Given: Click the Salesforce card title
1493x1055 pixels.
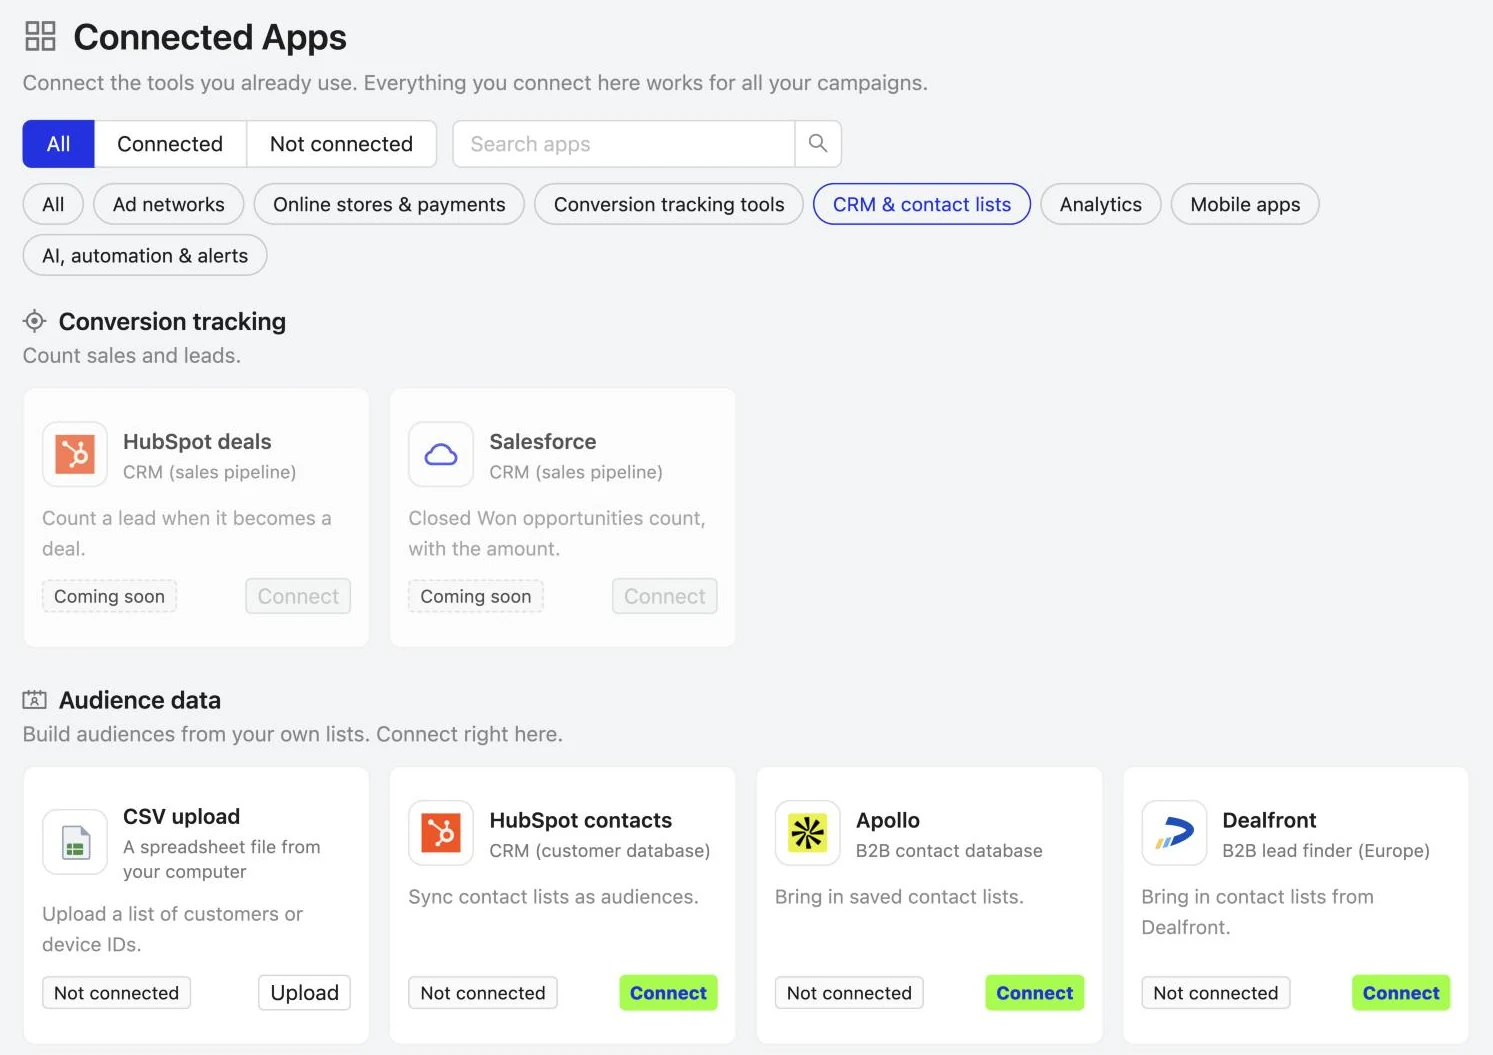Looking at the screenshot, I should (x=543, y=441).
